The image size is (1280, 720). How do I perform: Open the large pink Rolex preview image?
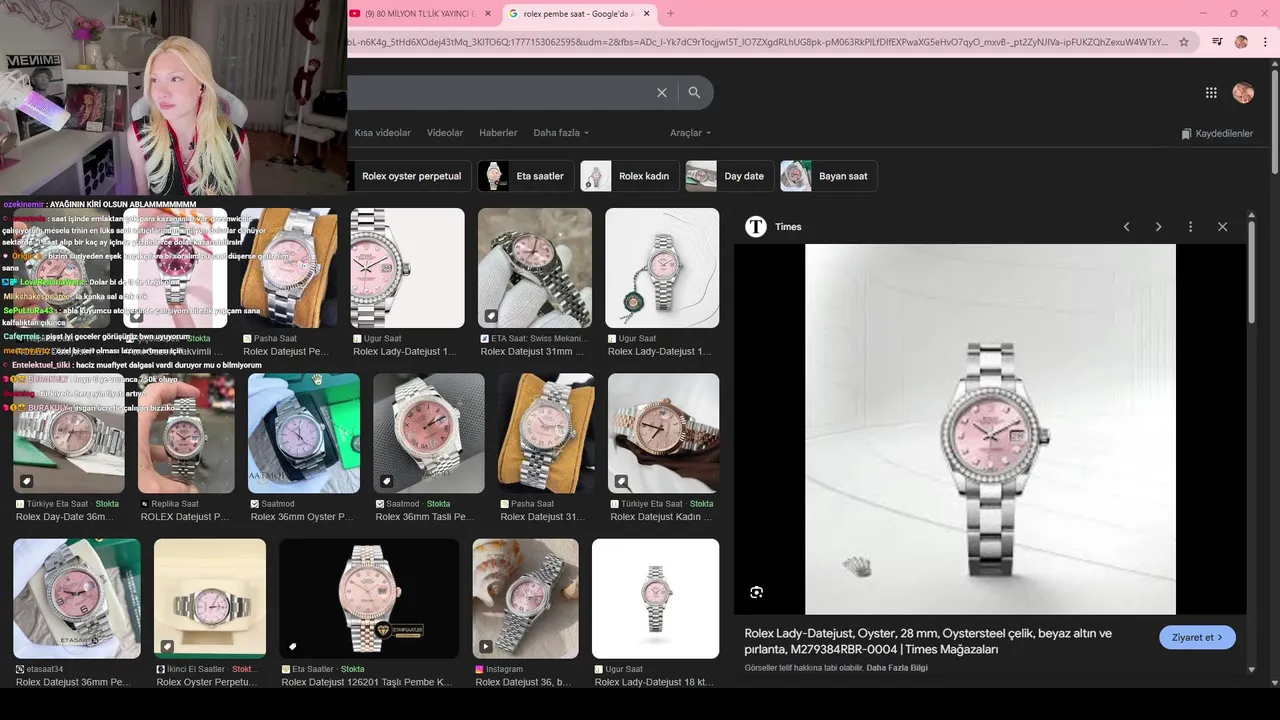point(990,429)
